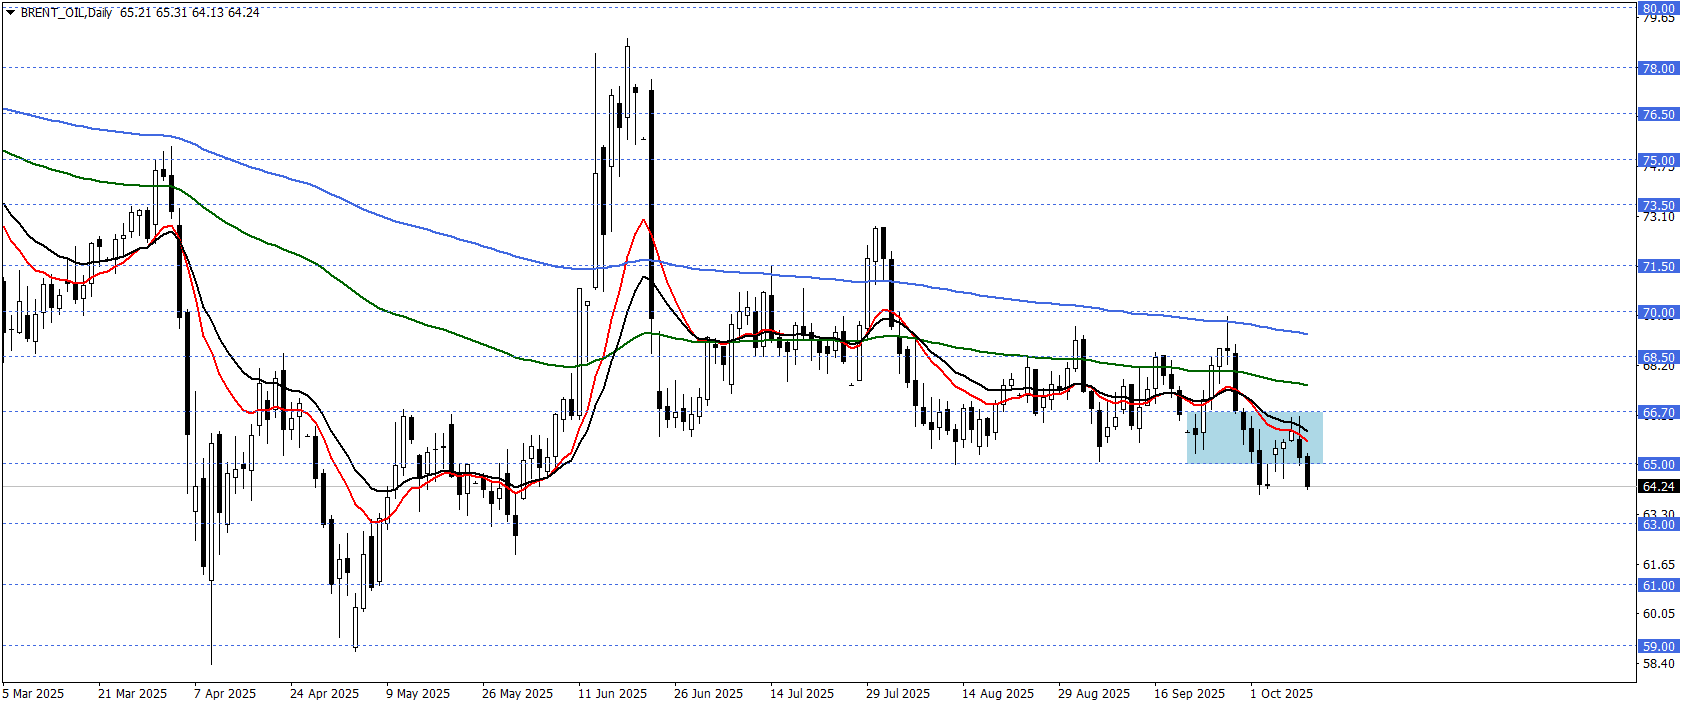Screen dimensions: 1686x706
Task: Select the 63.00 price level tag
Action: pyautogui.click(x=1658, y=524)
